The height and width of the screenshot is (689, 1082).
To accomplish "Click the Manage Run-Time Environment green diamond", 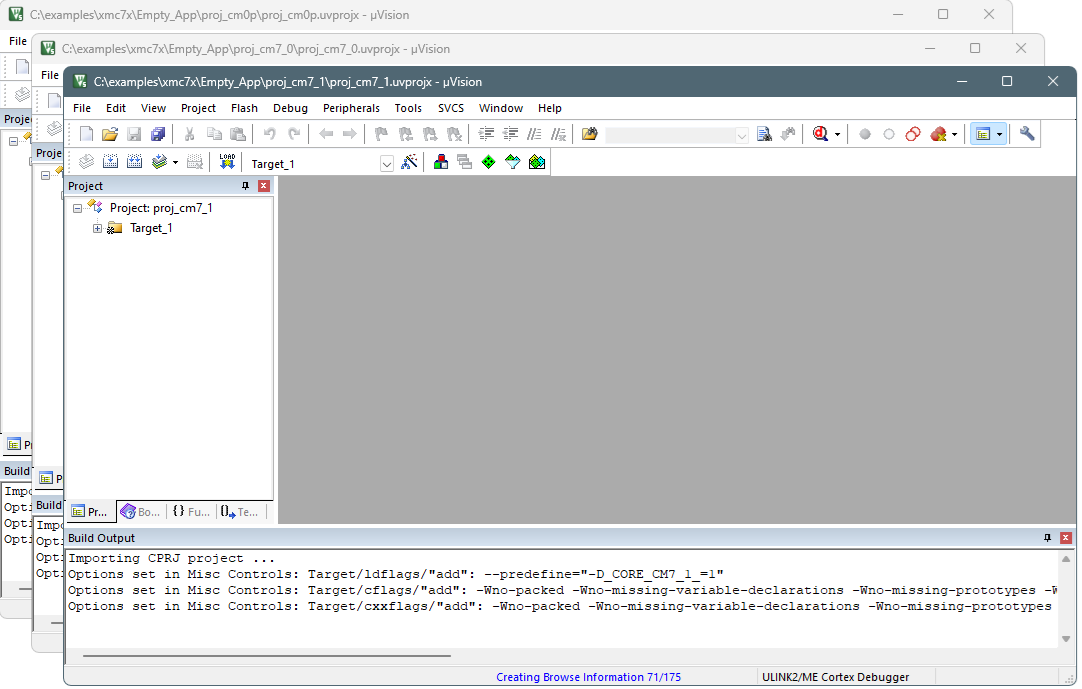I will pos(489,162).
